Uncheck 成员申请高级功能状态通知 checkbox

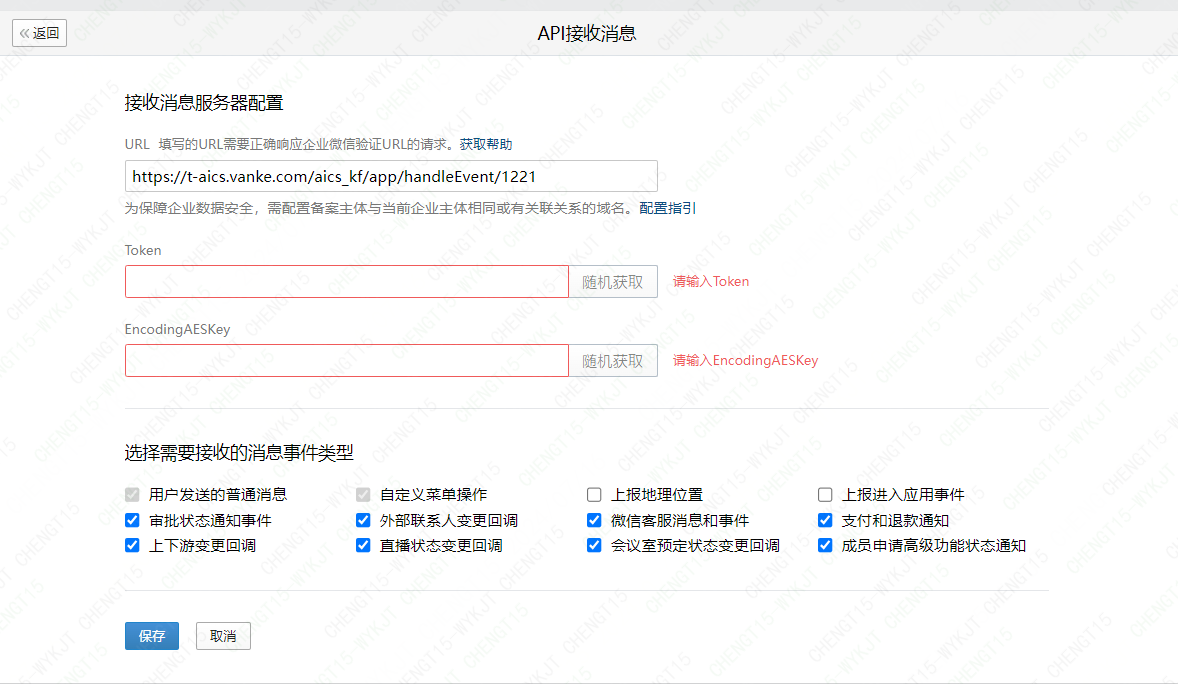[x=825, y=545]
